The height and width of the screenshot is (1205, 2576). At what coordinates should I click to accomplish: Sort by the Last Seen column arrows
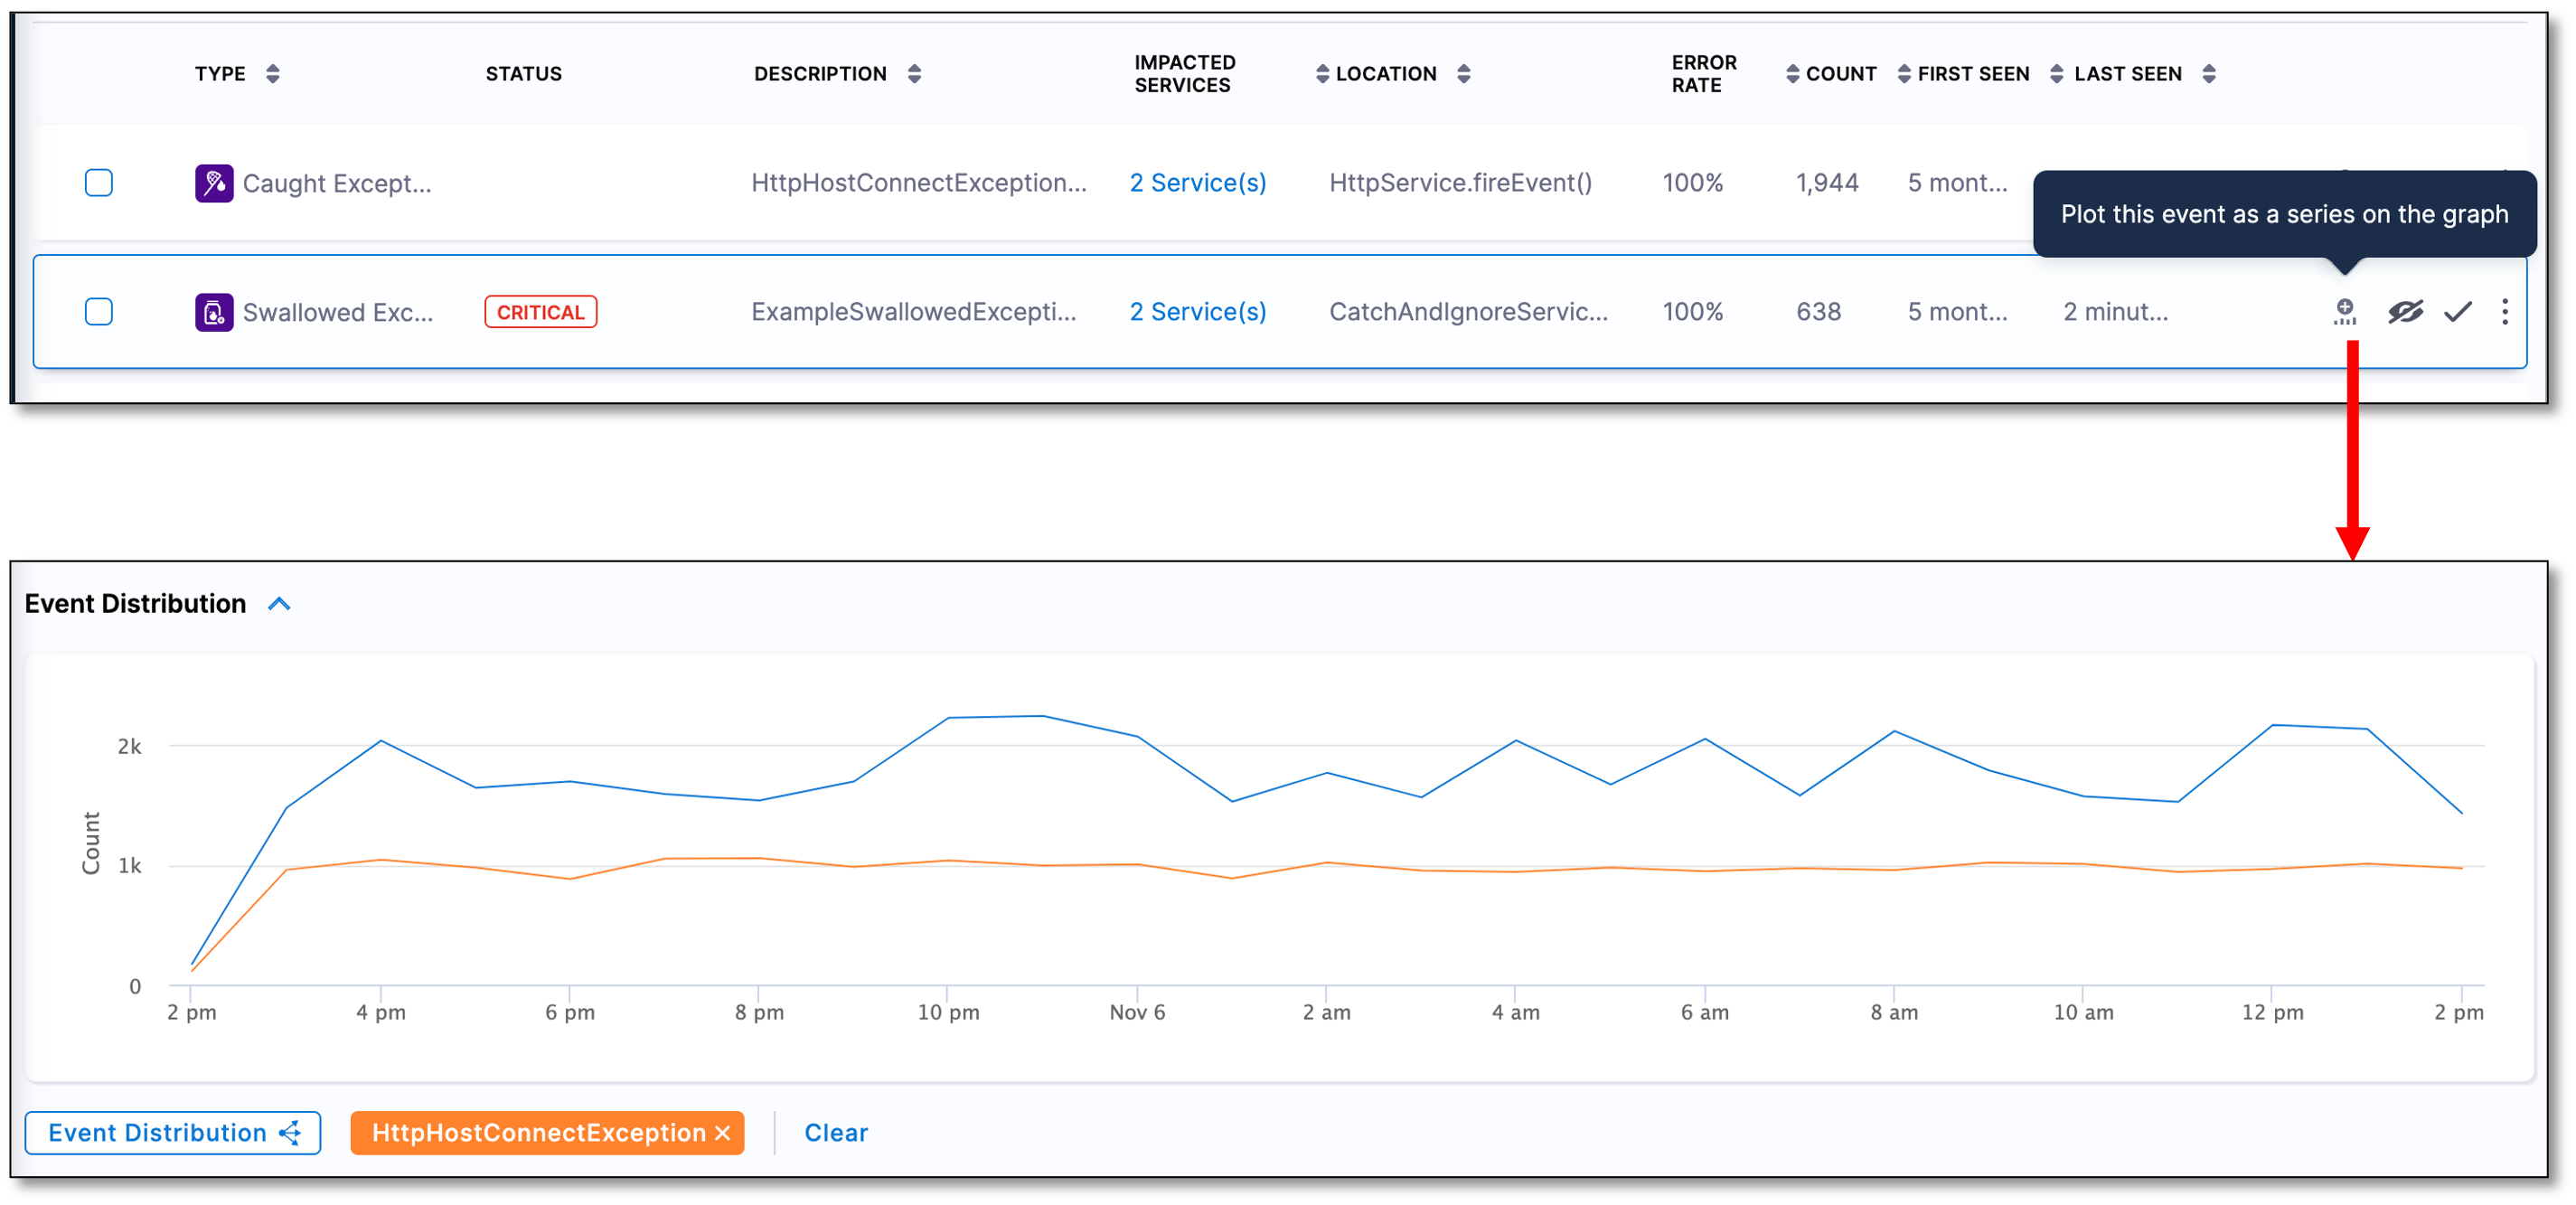(x=2209, y=74)
